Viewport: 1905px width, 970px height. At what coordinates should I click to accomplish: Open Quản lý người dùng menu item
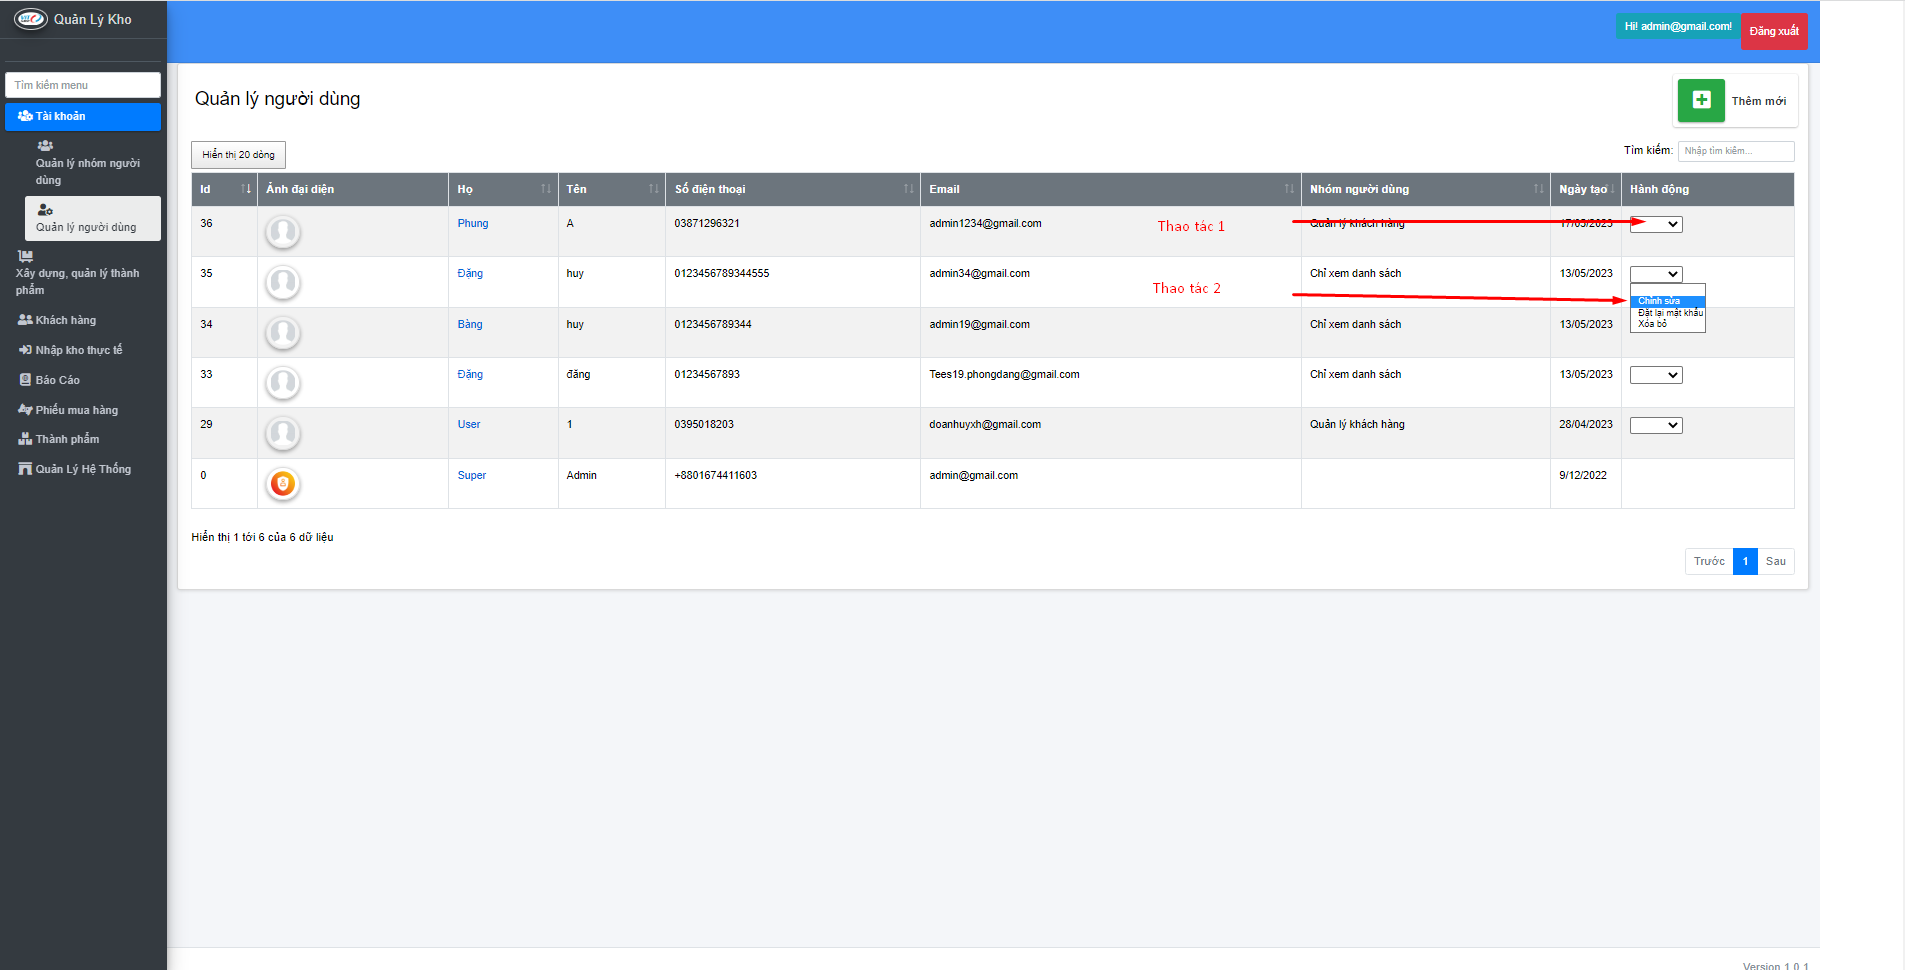coord(92,218)
